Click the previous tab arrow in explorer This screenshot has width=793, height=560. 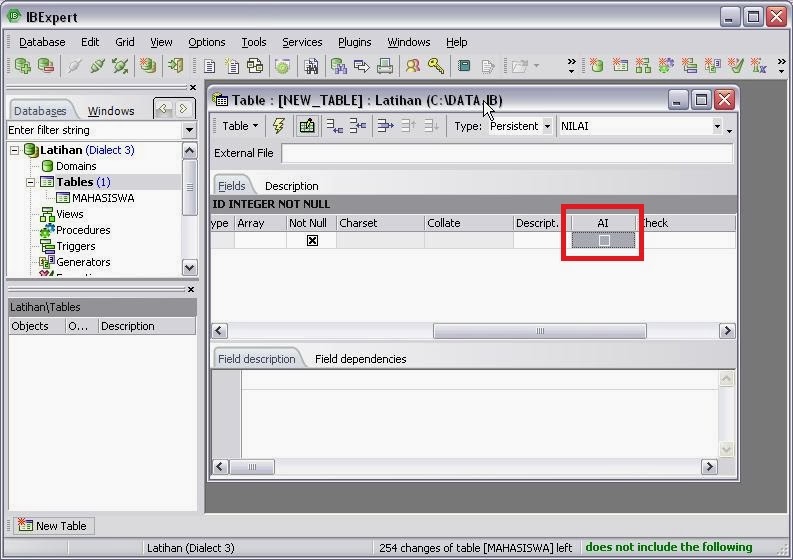click(x=164, y=108)
